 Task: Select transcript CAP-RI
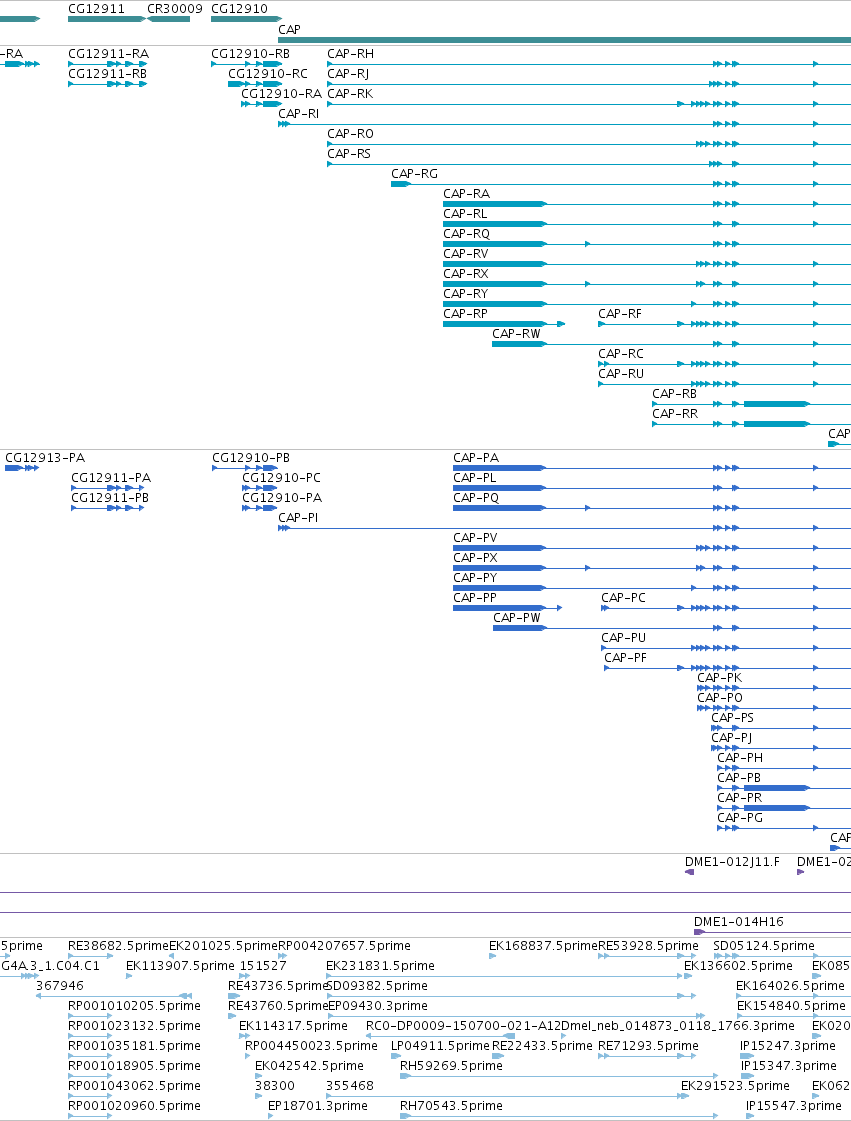tap(564, 124)
